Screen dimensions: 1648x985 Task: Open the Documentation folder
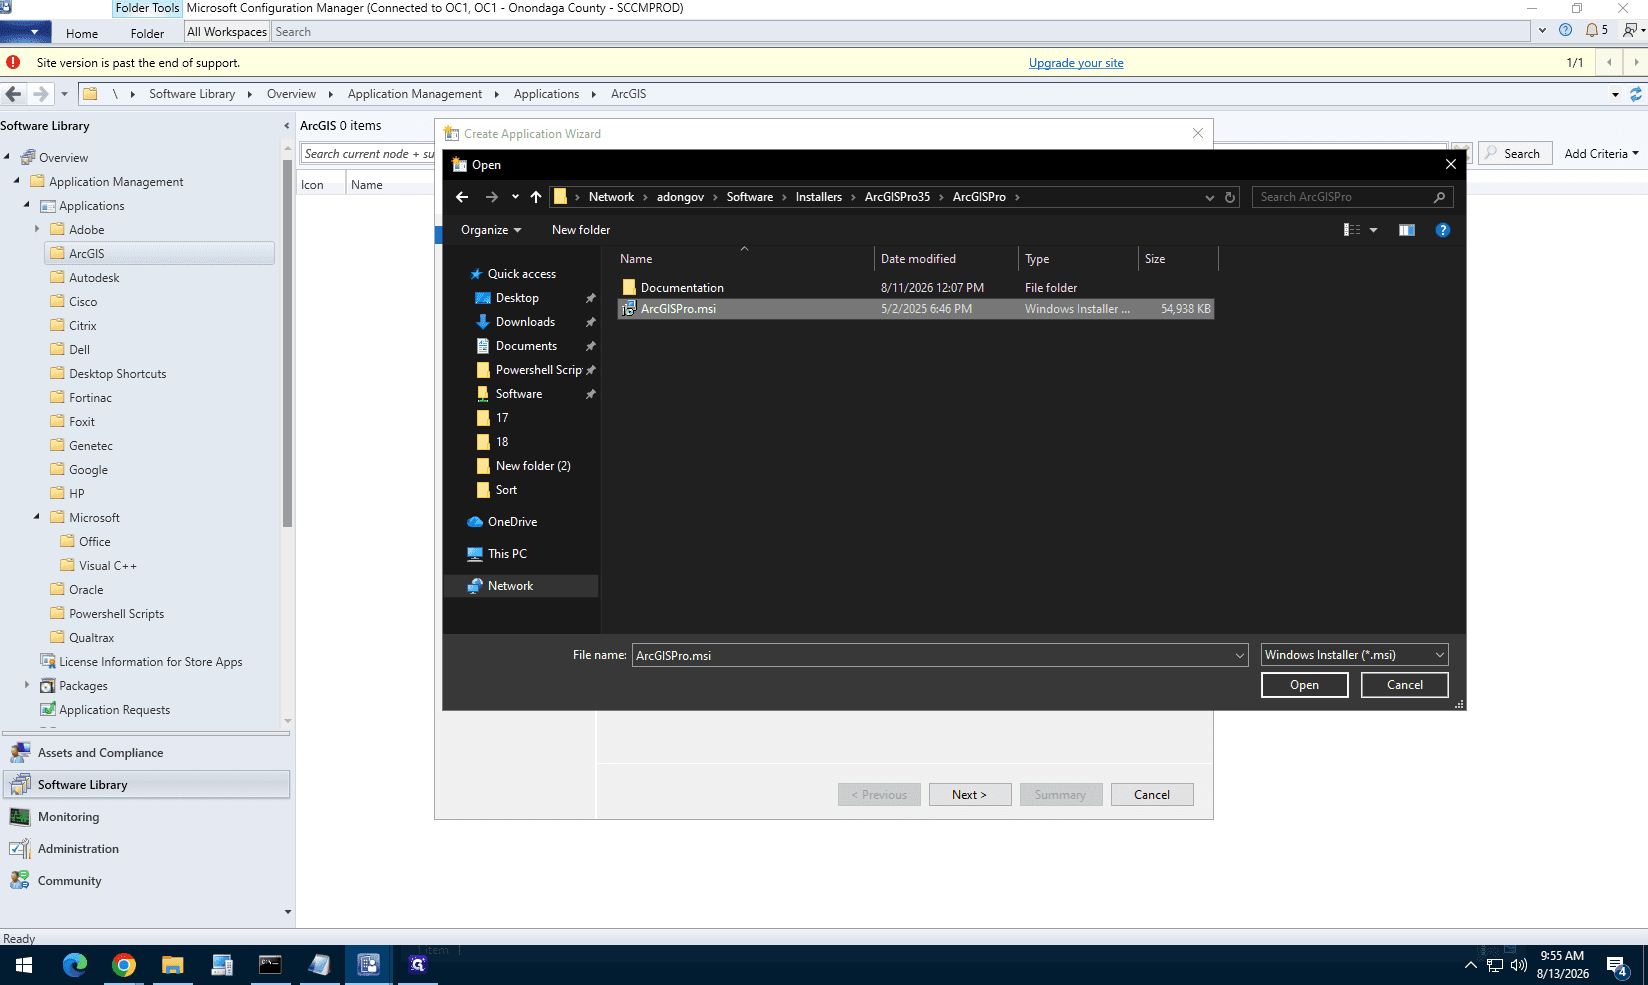point(682,288)
